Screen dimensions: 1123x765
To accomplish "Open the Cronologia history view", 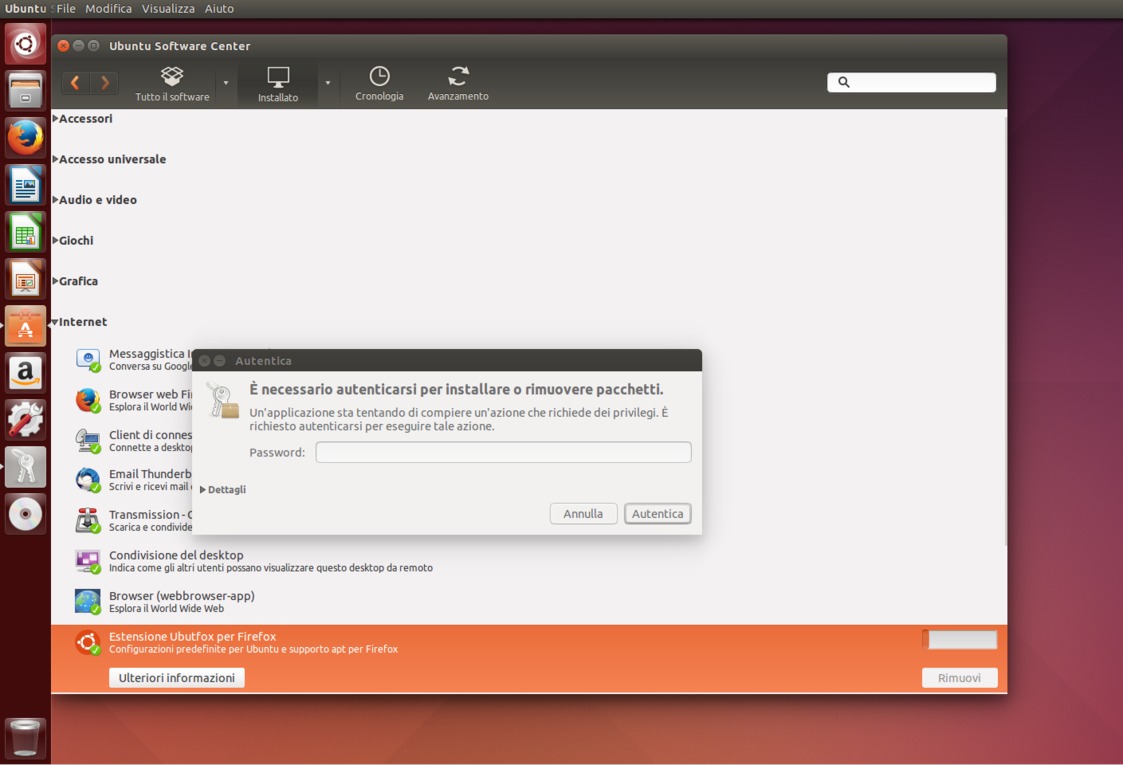I will [x=380, y=85].
